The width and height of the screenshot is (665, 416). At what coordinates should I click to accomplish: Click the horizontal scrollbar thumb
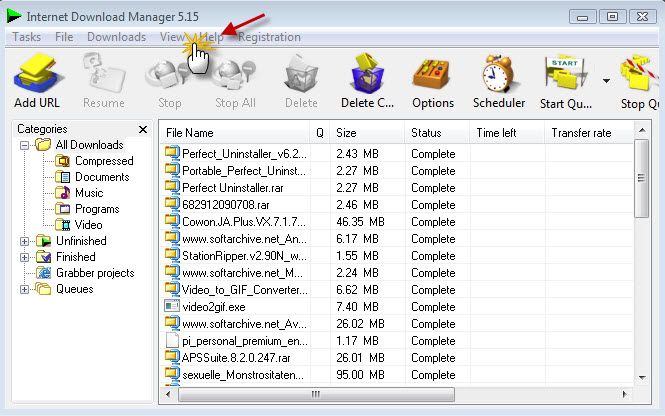coord(316,394)
